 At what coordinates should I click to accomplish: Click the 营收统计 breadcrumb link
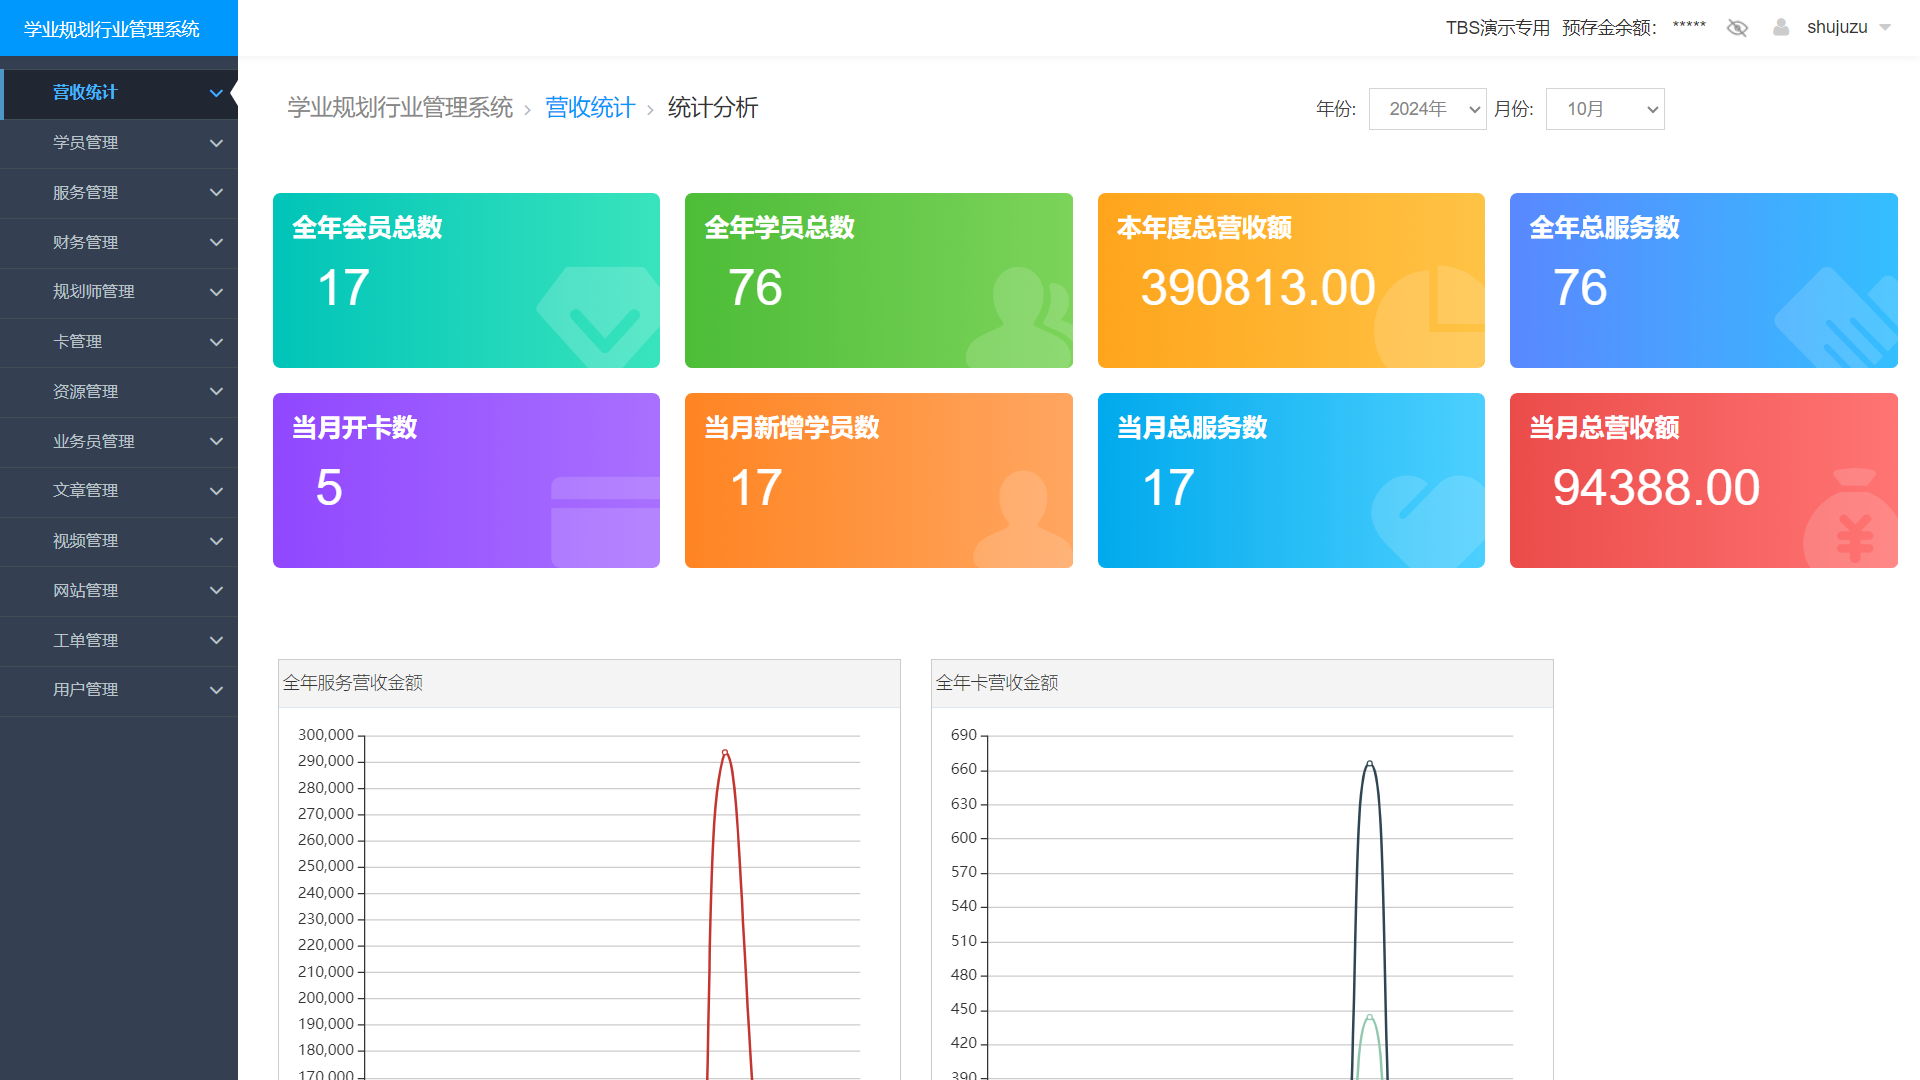590,108
